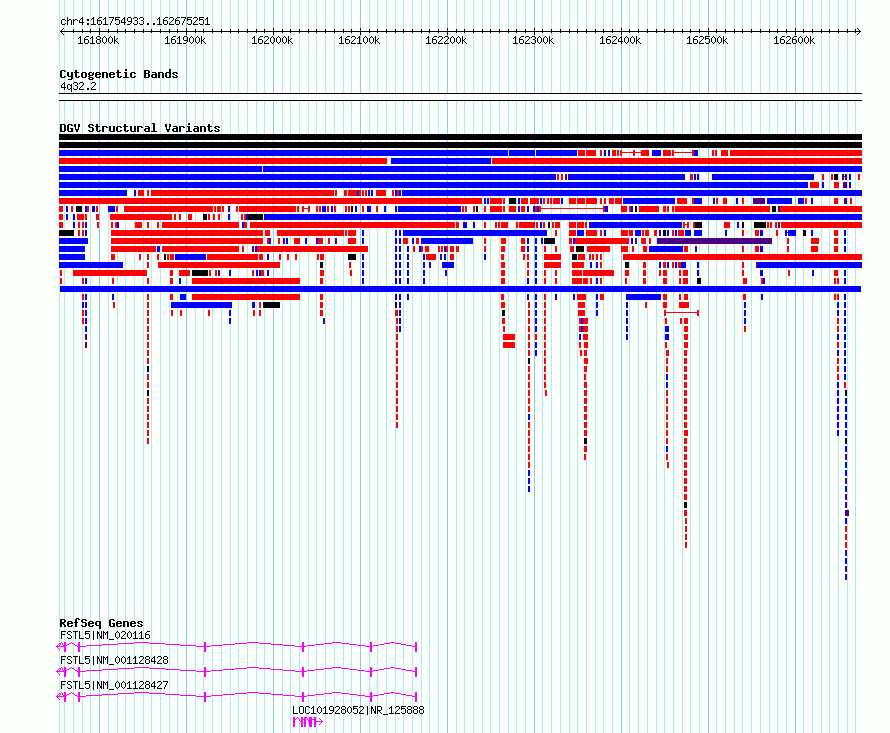Click the 162400k ruler label
Viewport: 890px width, 733px height.
(620, 41)
